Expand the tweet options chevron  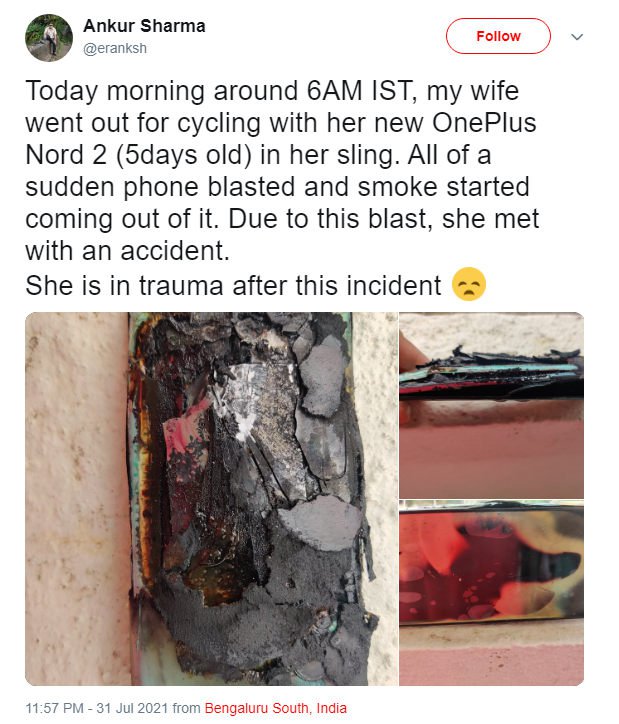tap(577, 36)
